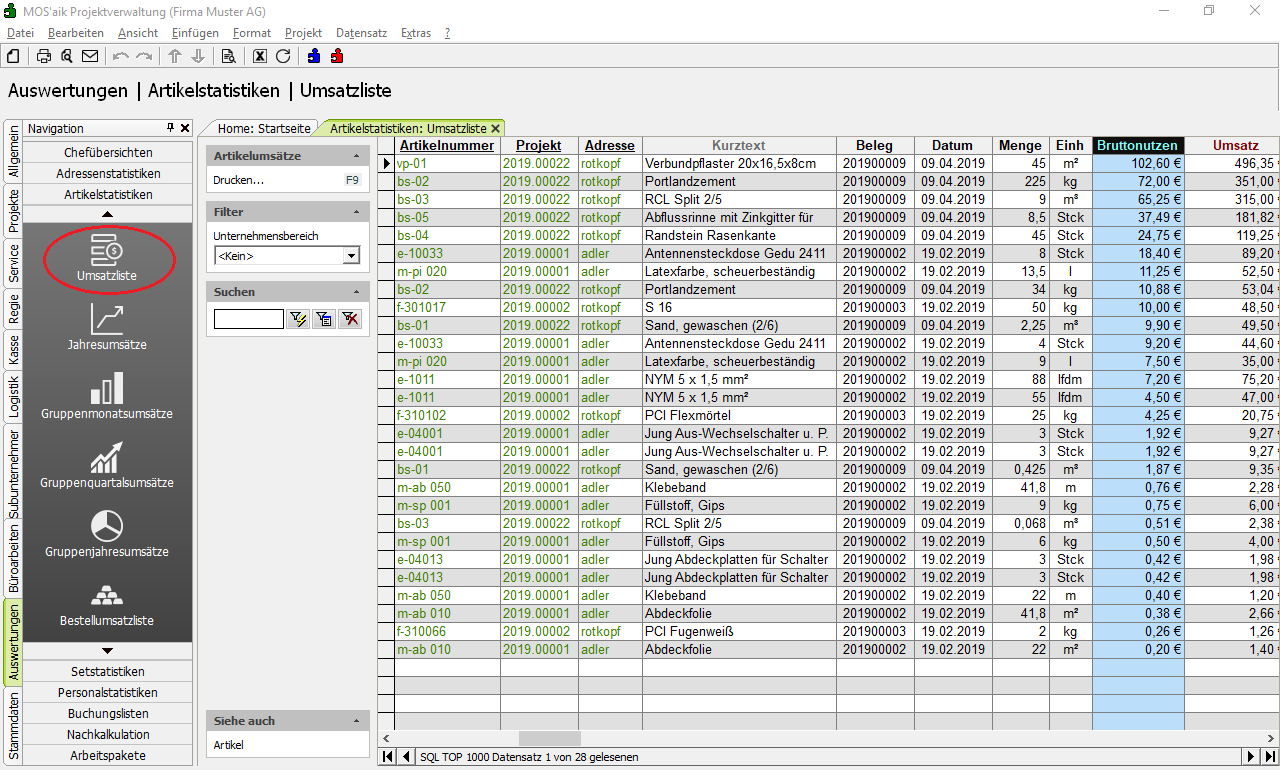The height and width of the screenshot is (770, 1280).
Task: Click the refresh icon in the toolbar
Action: (283, 56)
